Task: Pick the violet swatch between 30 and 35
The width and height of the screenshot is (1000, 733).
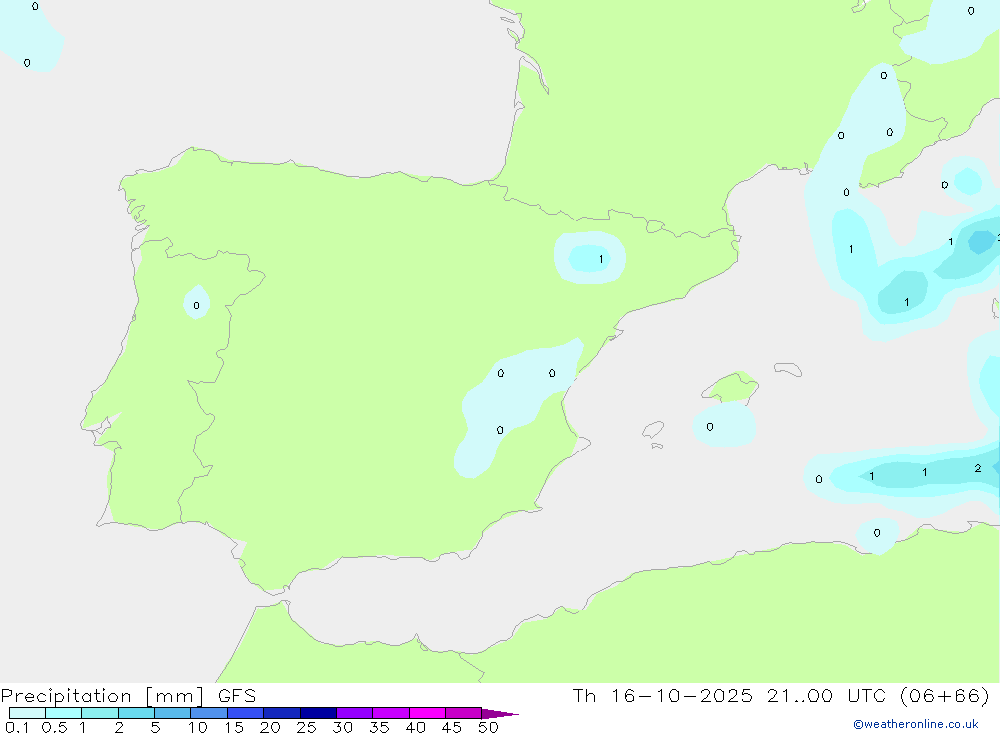Action: pyautogui.click(x=354, y=713)
